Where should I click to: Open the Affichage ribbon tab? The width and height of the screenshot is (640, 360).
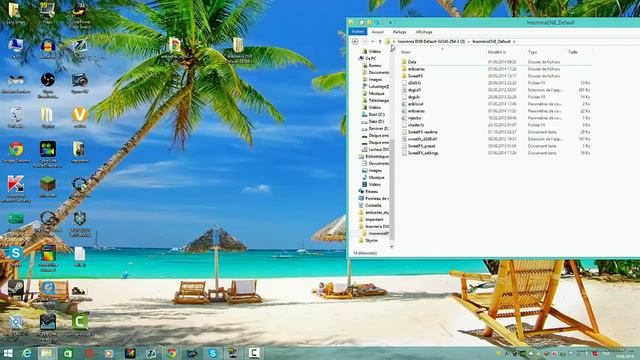423,32
